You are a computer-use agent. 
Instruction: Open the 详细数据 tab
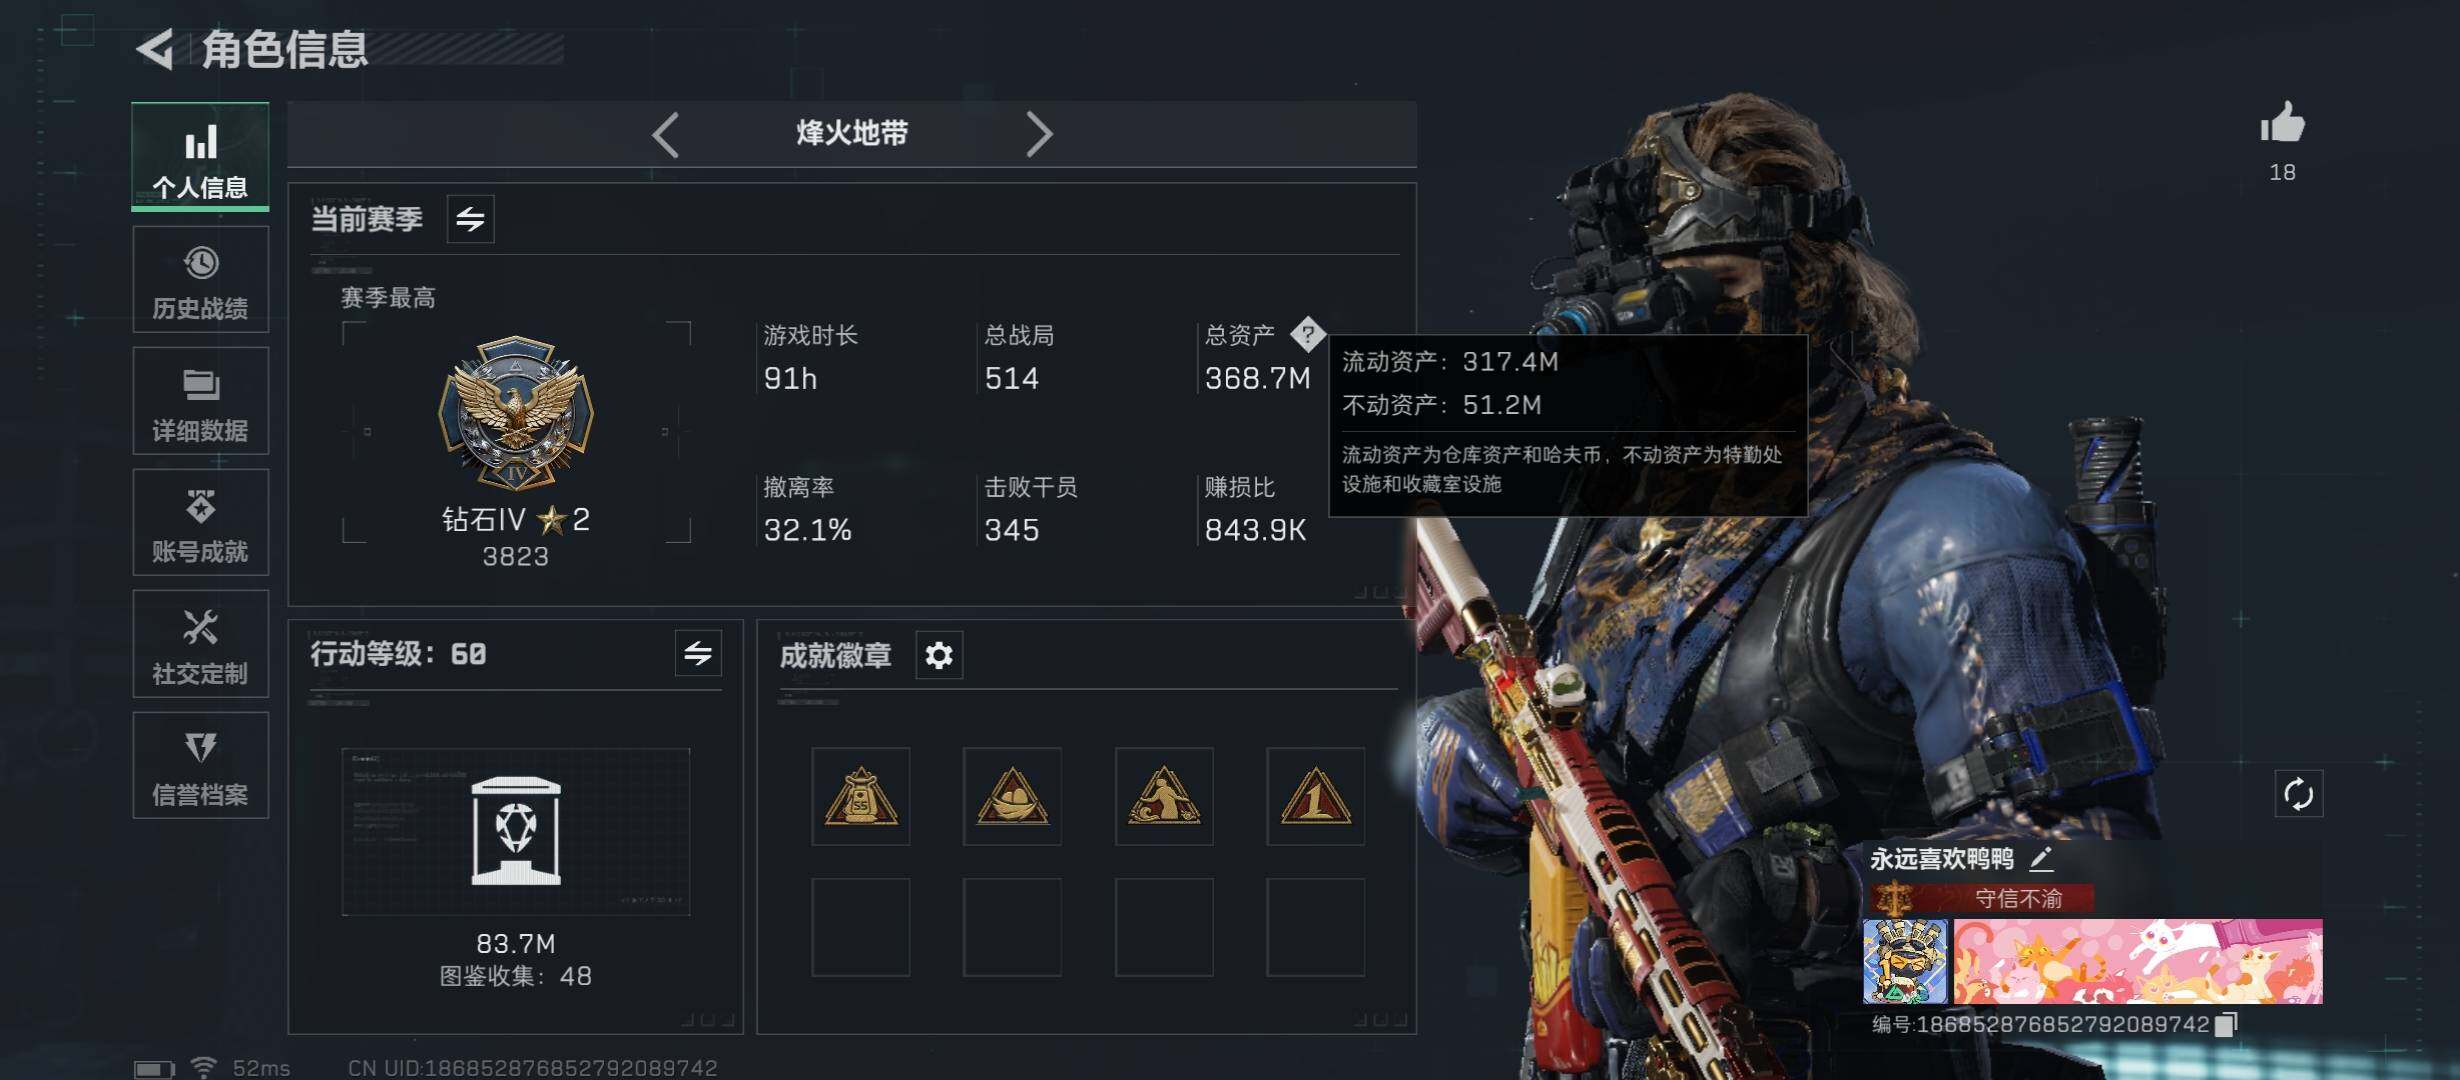(200, 401)
